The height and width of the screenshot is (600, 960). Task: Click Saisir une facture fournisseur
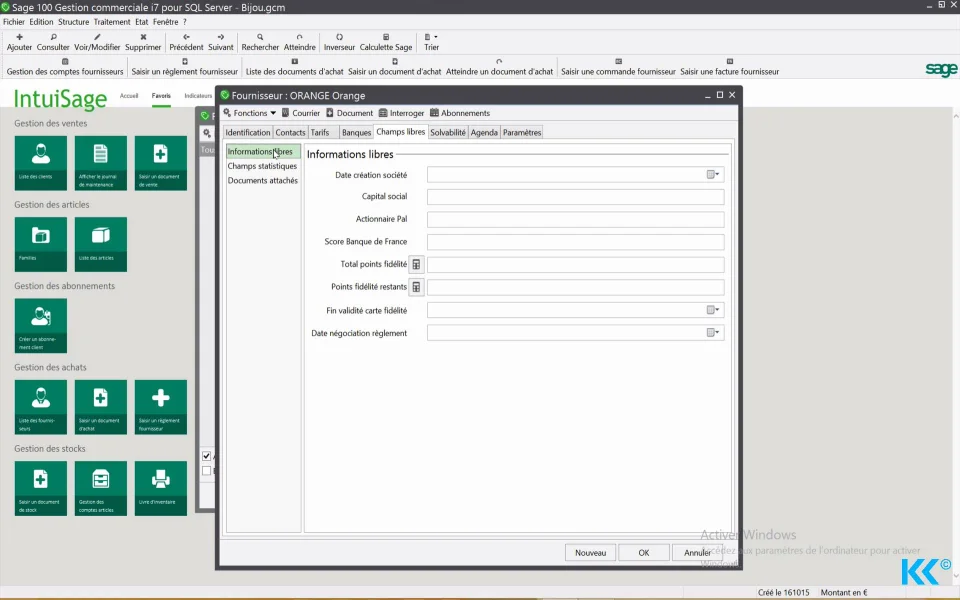click(729, 67)
